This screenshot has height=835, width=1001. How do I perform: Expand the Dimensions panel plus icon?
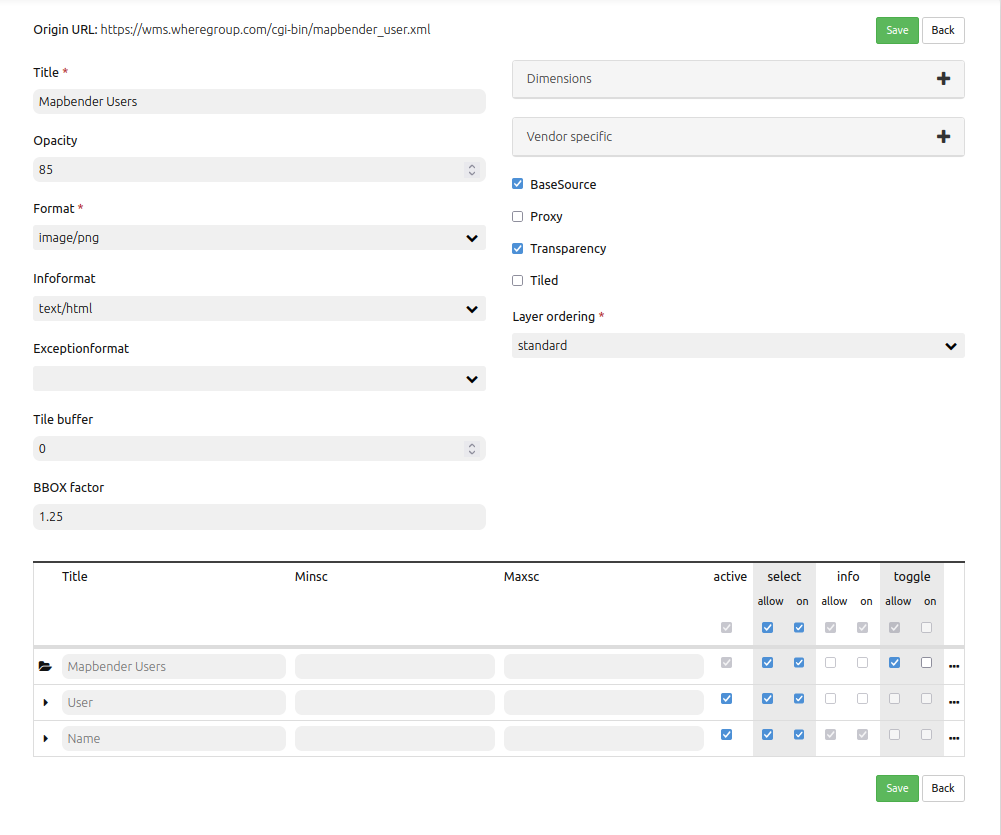click(943, 79)
